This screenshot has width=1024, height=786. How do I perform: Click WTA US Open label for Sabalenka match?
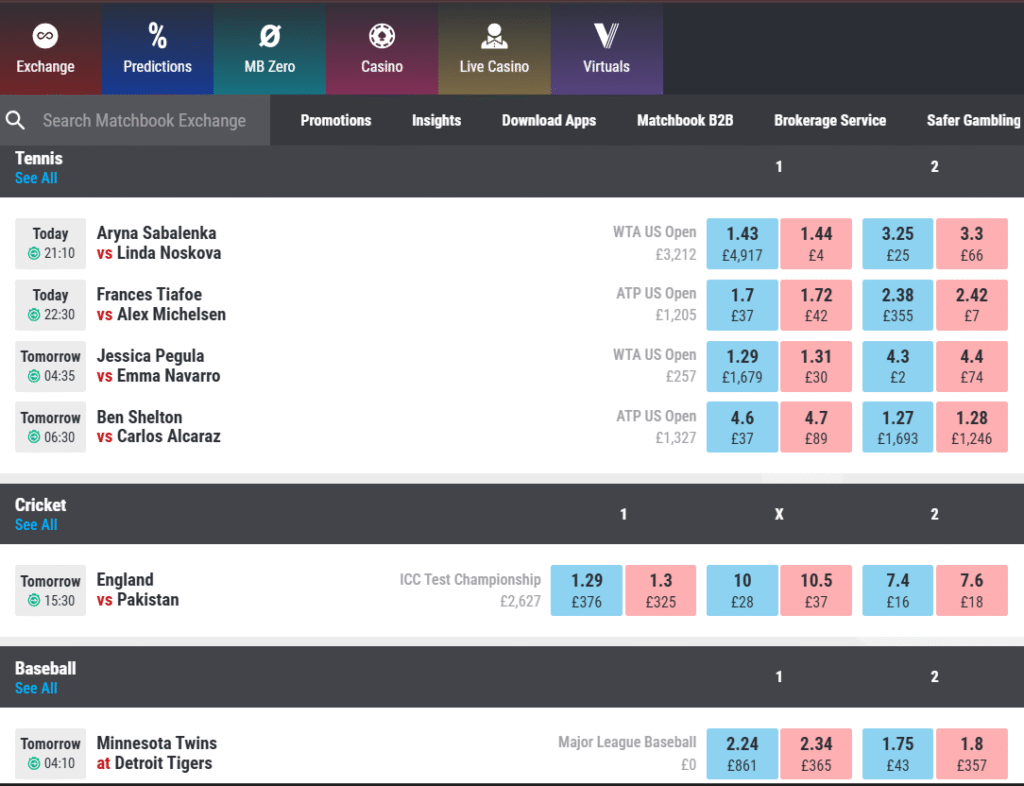click(654, 232)
